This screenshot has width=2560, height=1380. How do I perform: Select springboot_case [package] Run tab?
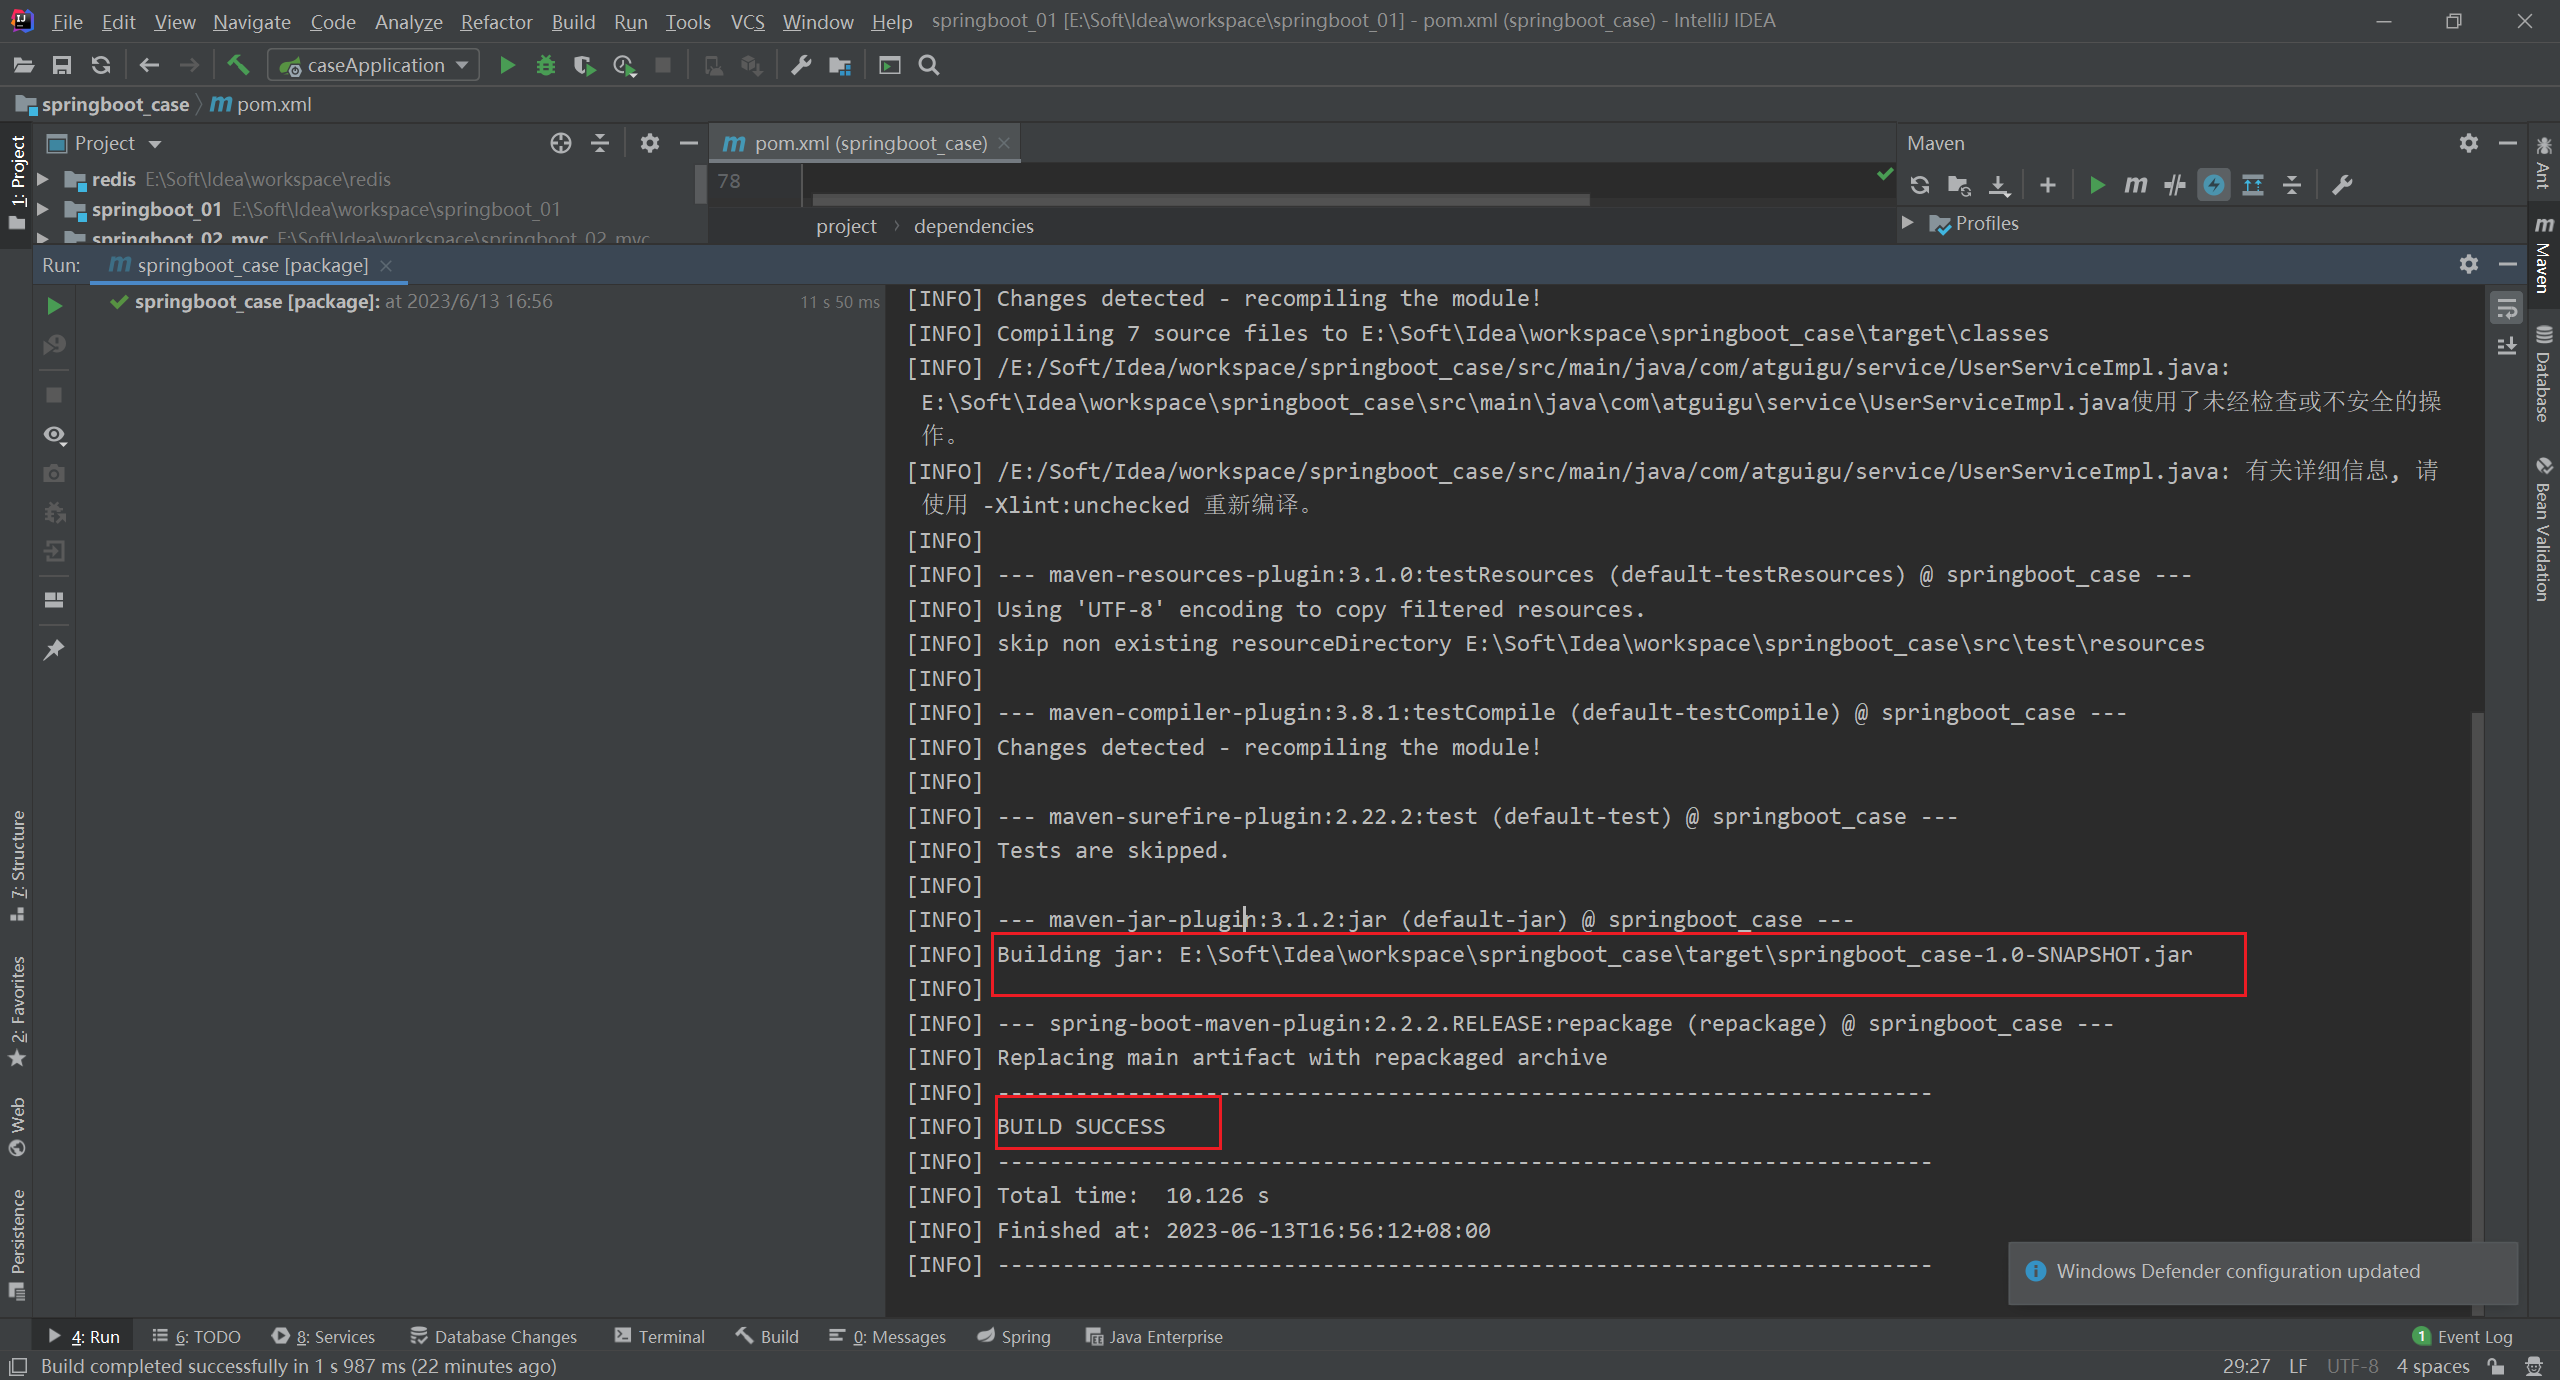[250, 265]
